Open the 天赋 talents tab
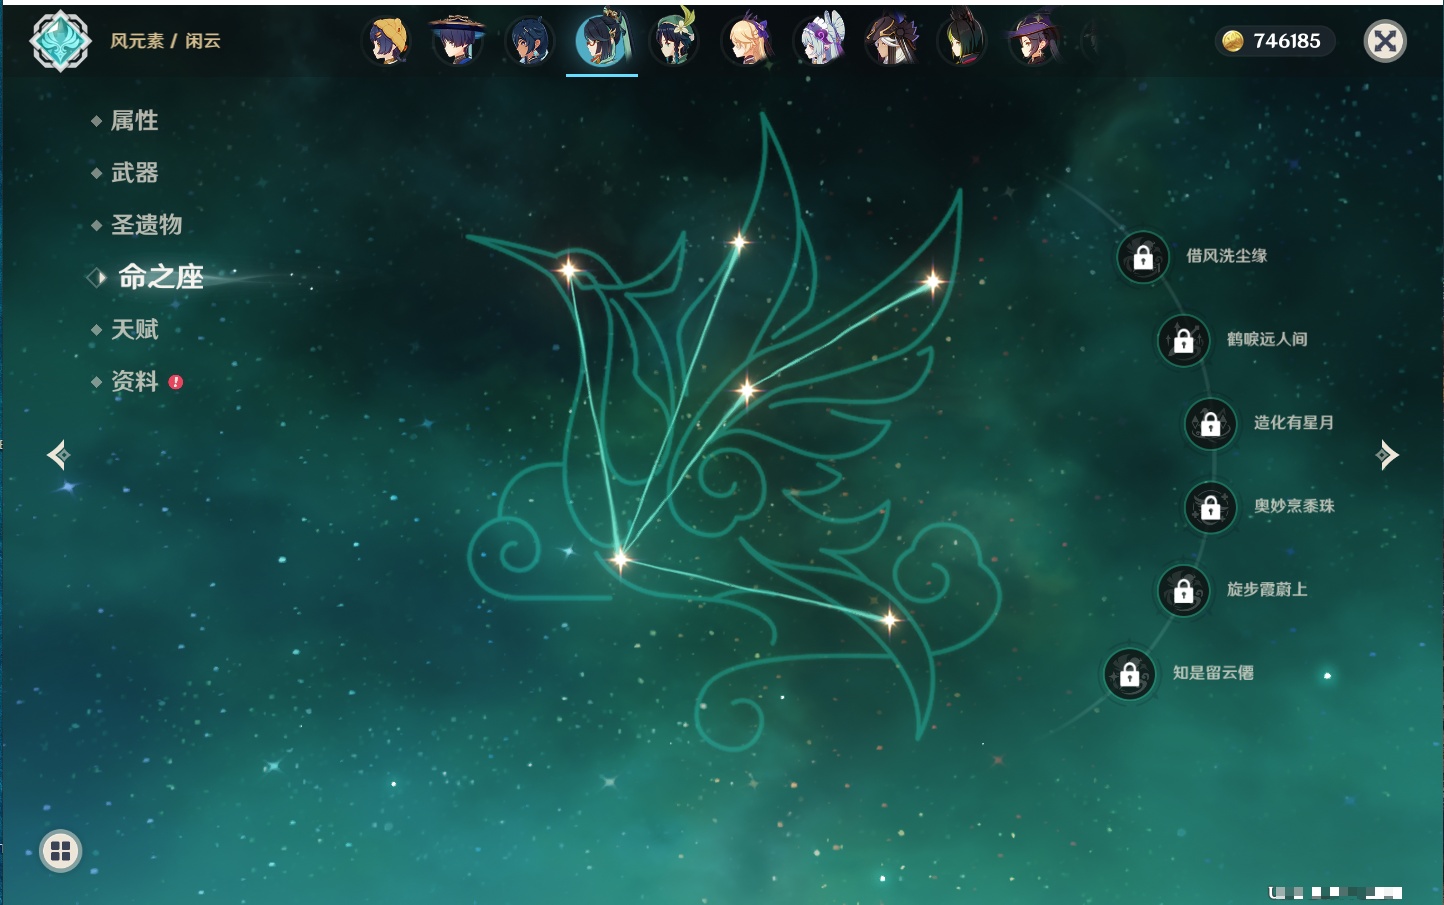The width and height of the screenshot is (1444, 905). (134, 329)
